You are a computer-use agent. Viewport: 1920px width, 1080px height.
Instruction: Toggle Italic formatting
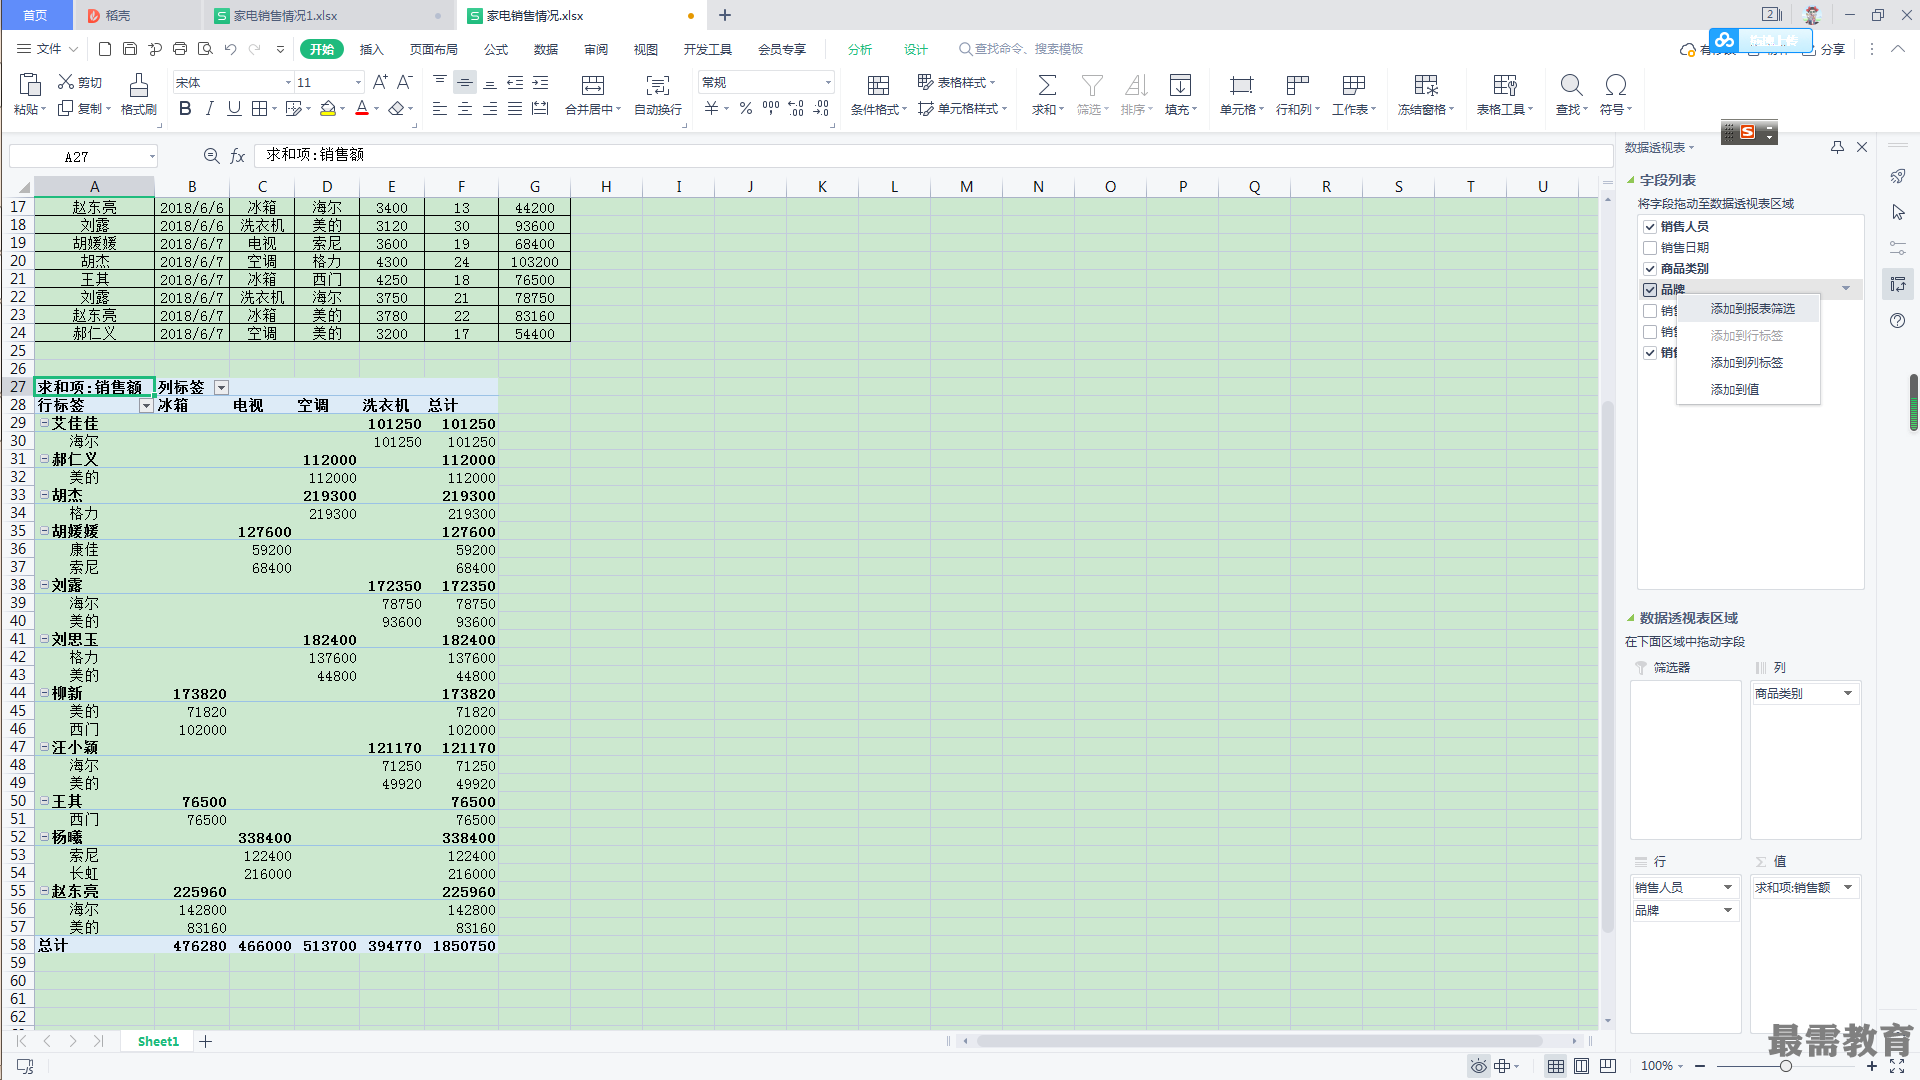tap(209, 109)
